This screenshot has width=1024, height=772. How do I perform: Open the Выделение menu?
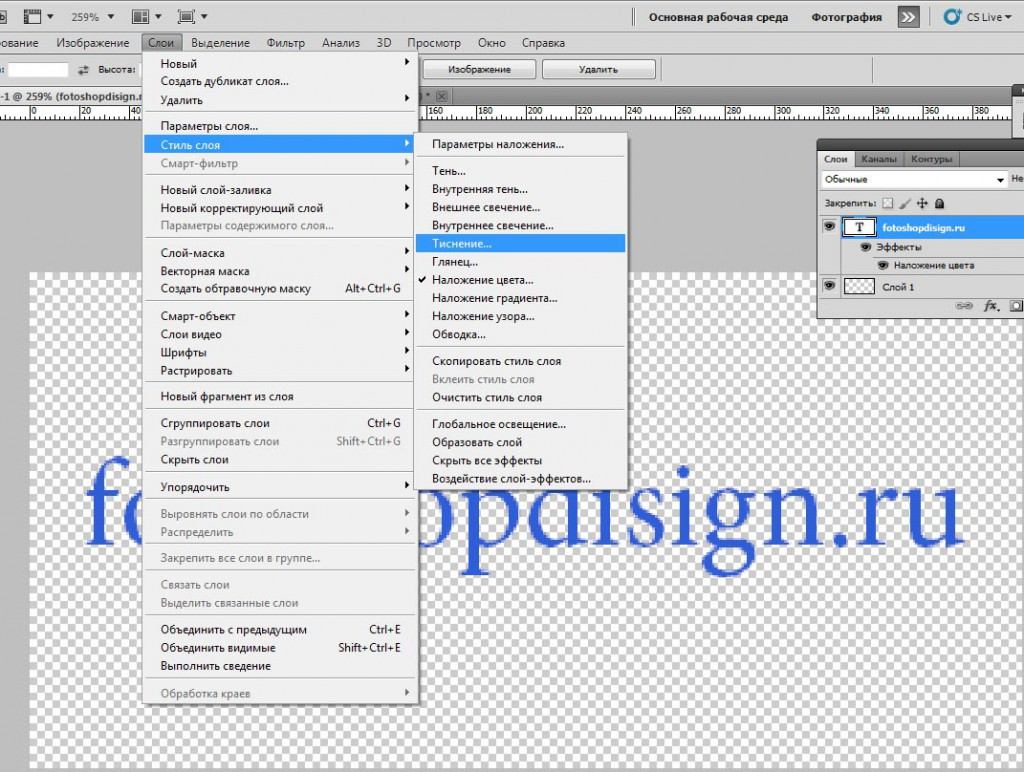pyautogui.click(x=221, y=42)
